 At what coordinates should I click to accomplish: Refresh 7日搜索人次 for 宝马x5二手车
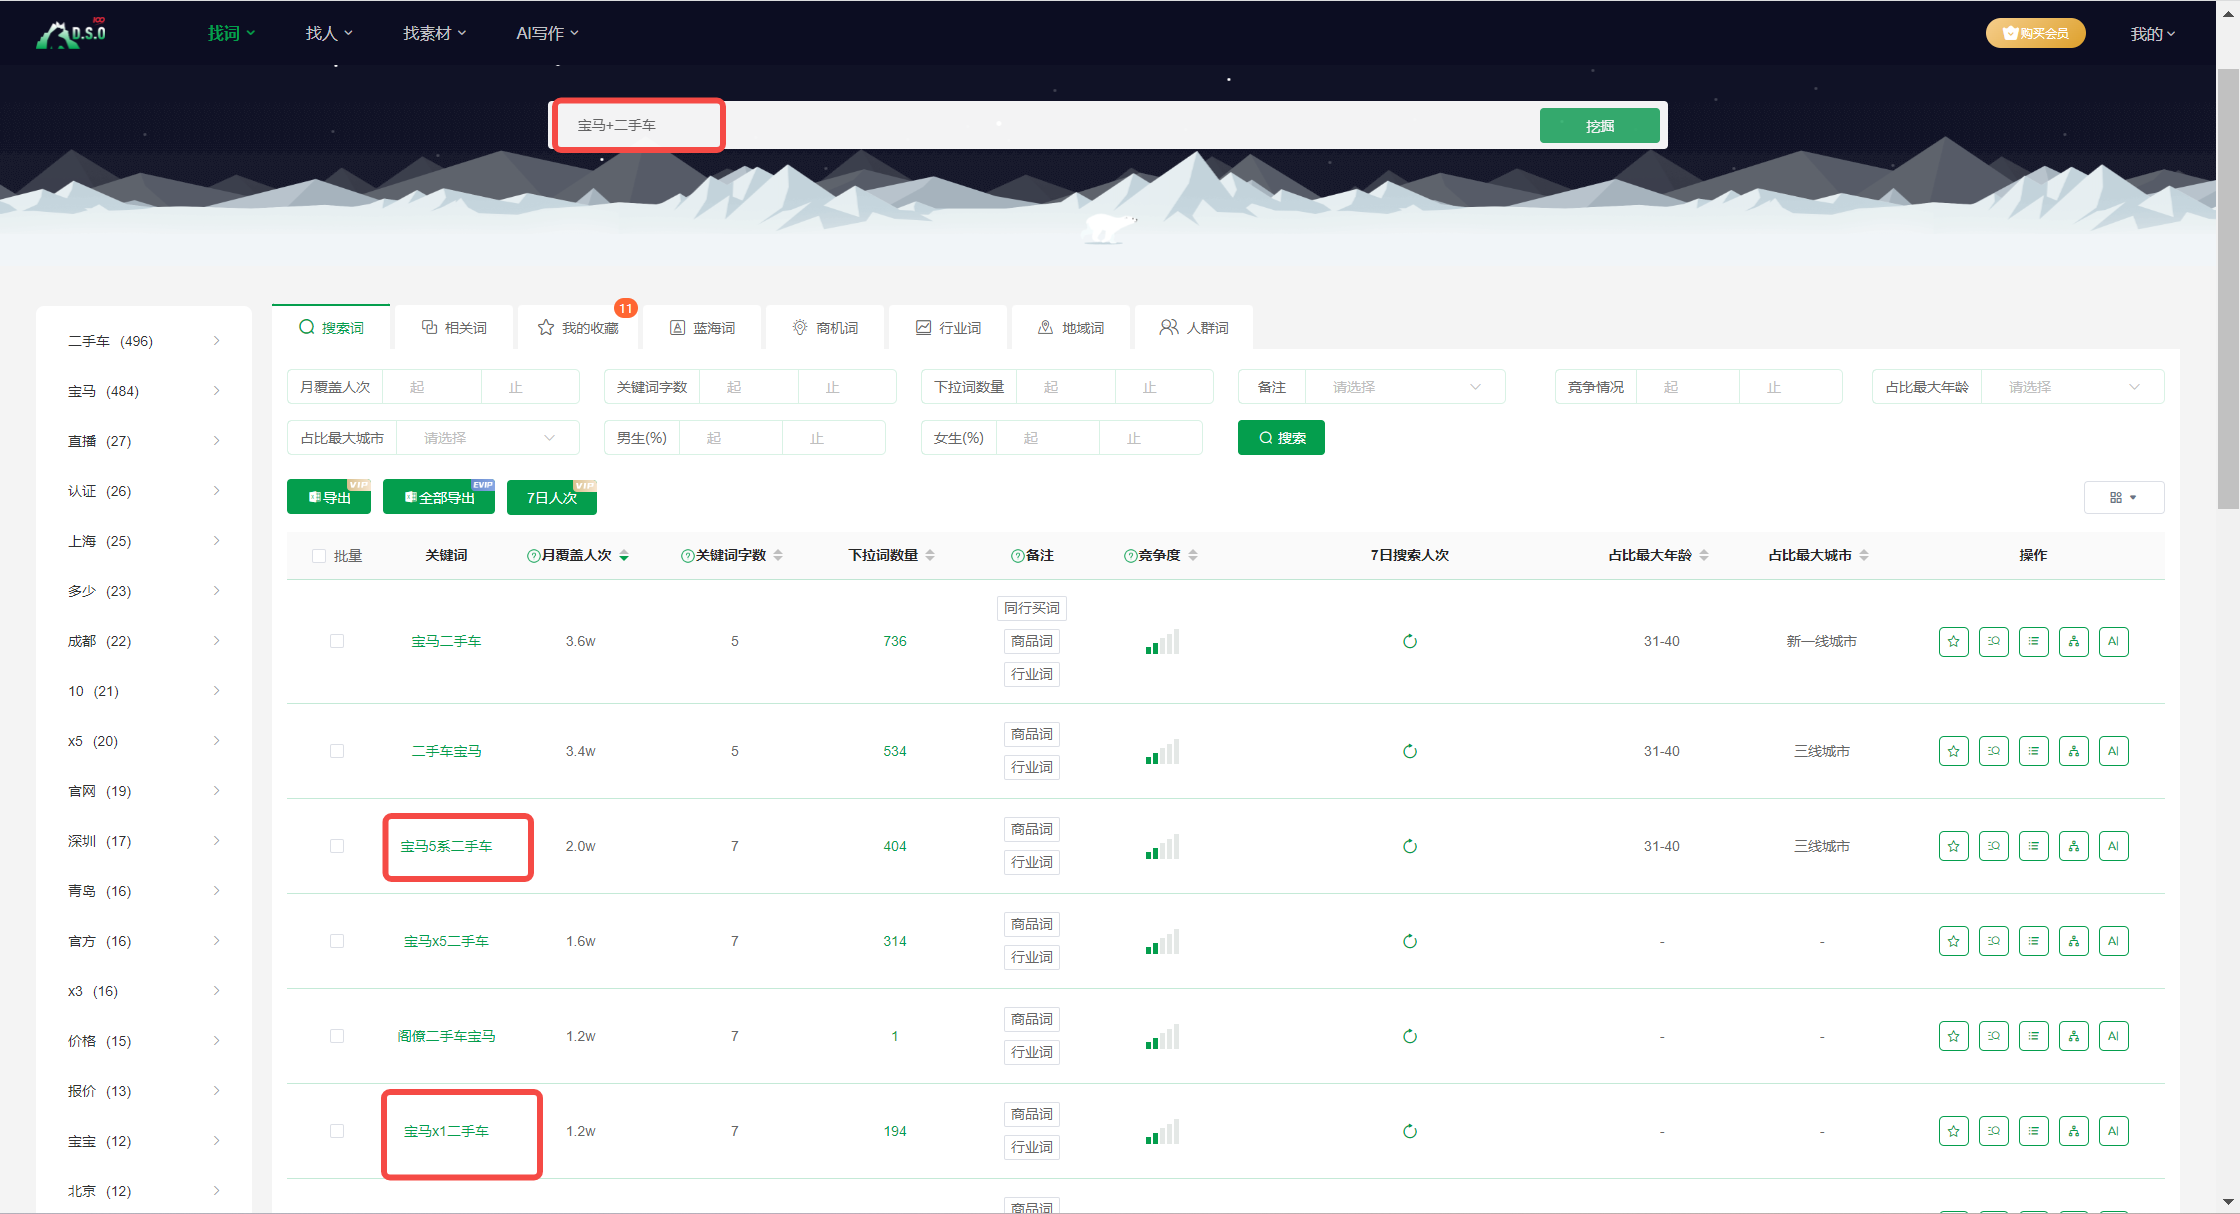coord(1410,941)
